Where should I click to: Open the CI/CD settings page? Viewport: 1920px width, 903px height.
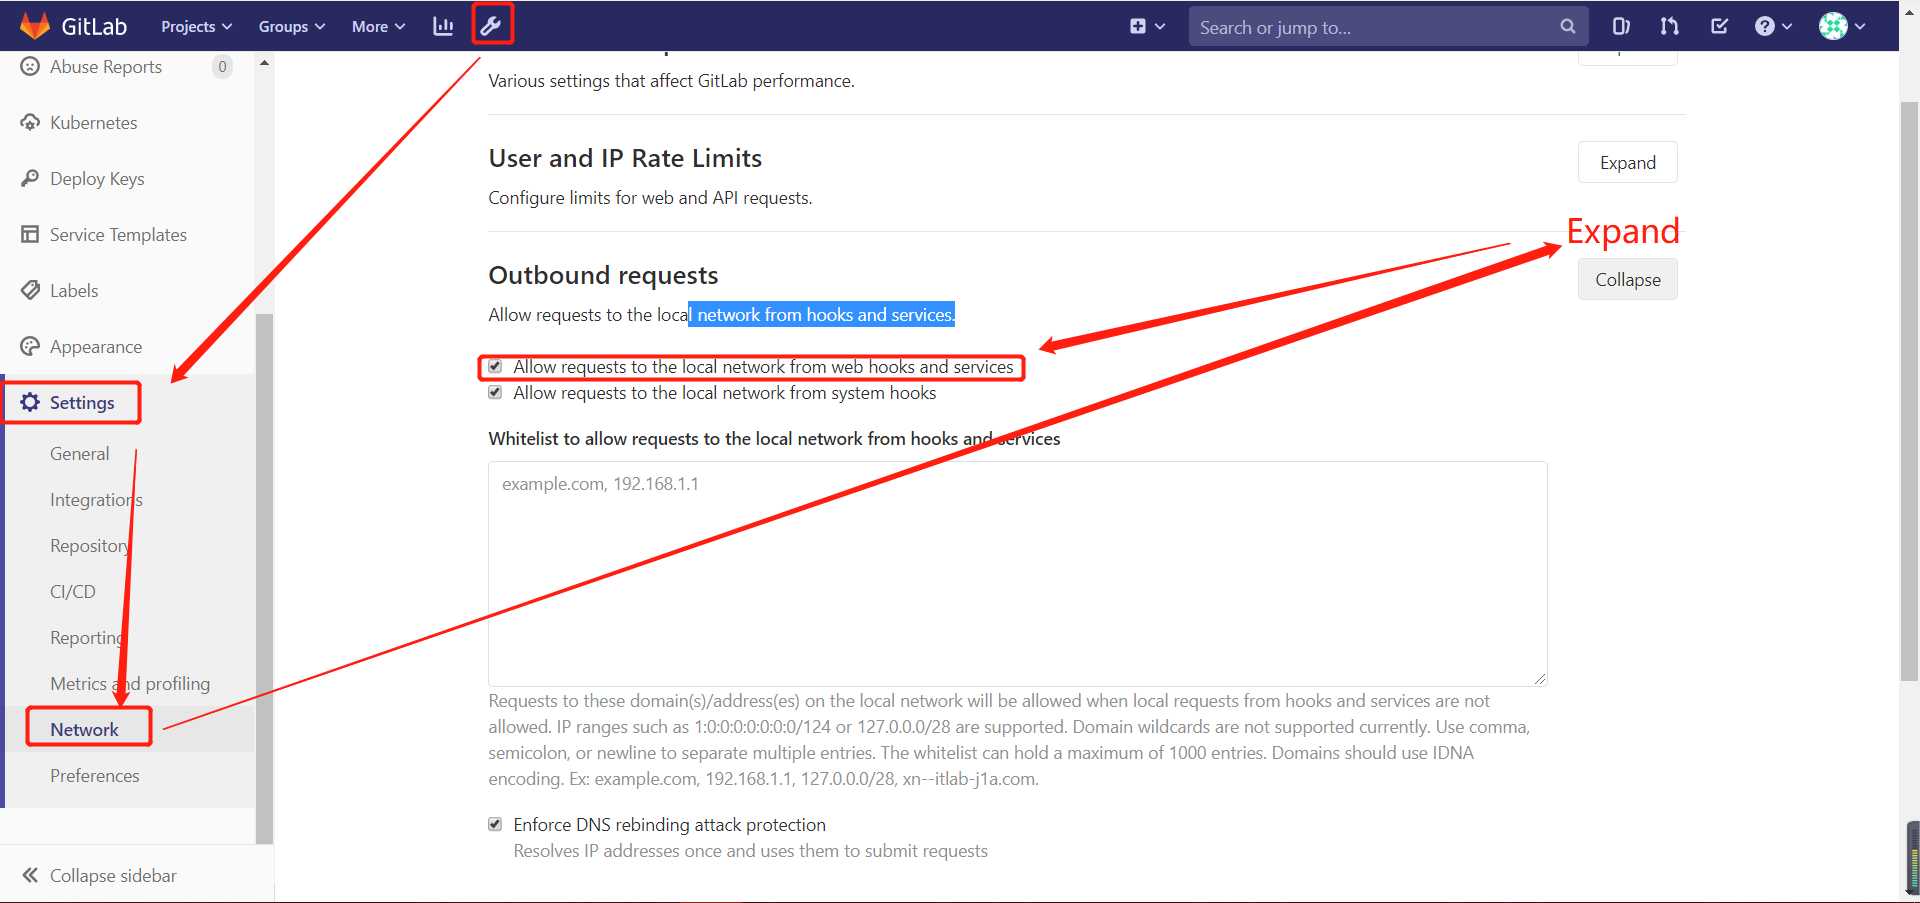pos(73,591)
